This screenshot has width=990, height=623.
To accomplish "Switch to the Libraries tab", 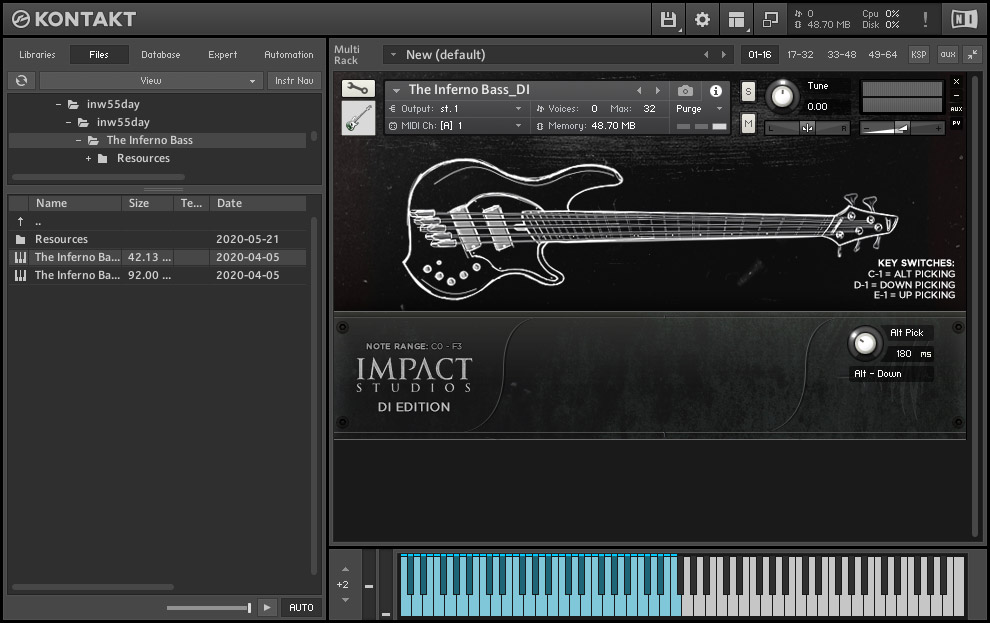I will click(x=37, y=54).
